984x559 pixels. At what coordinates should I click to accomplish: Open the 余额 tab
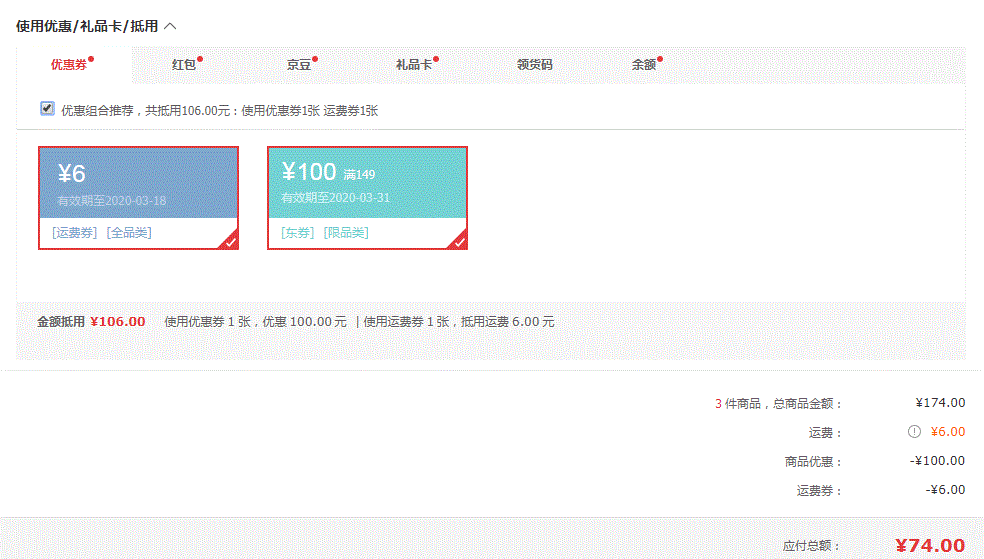pyautogui.click(x=644, y=65)
